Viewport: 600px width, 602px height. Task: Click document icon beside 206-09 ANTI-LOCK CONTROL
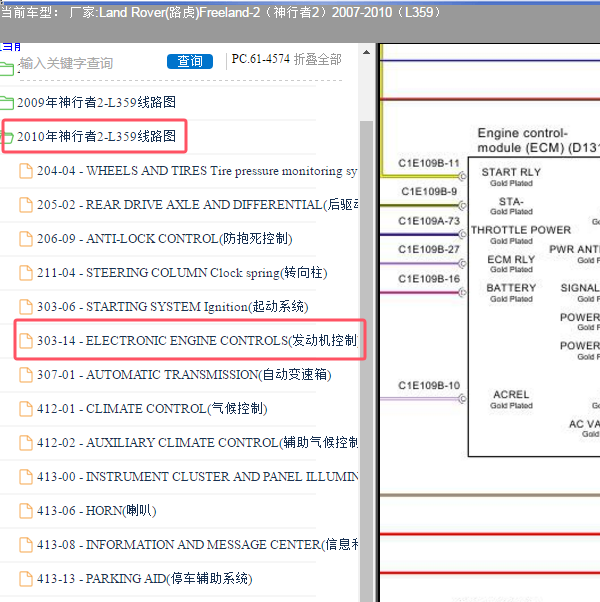click(26, 239)
